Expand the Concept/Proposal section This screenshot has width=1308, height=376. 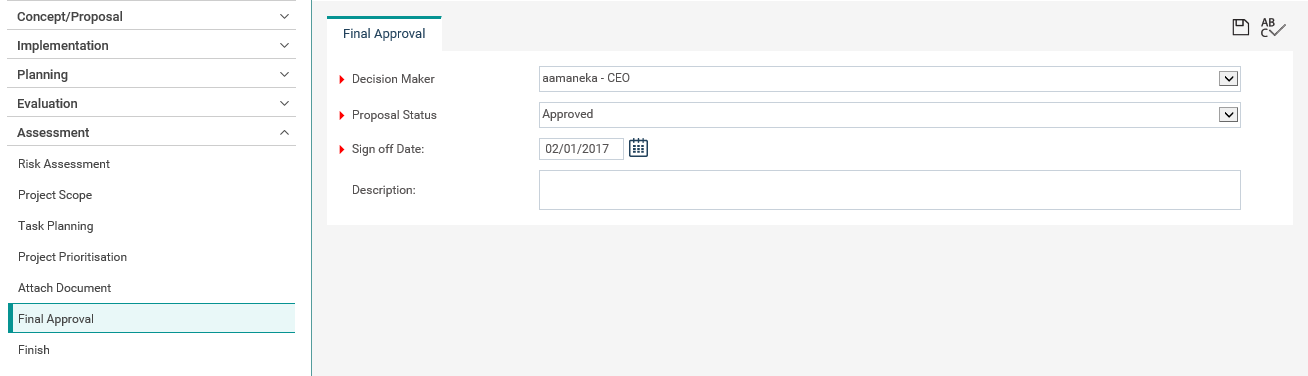[151, 16]
